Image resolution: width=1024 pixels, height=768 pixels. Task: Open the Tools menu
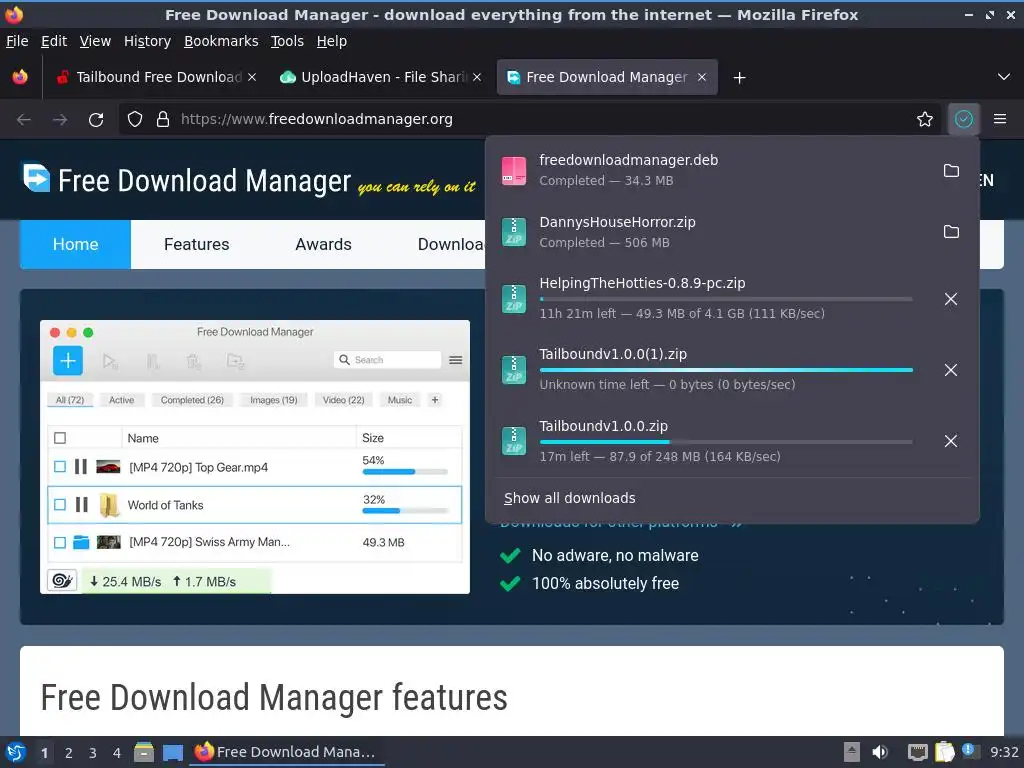pos(287,41)
